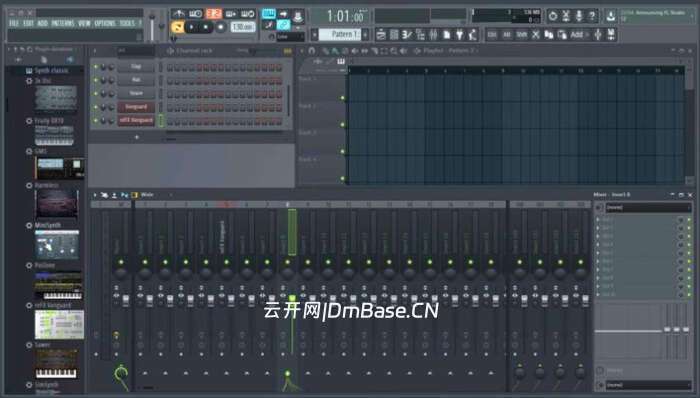Open the PATTERNS menu
700x398 pixels.
coord(63,23)
